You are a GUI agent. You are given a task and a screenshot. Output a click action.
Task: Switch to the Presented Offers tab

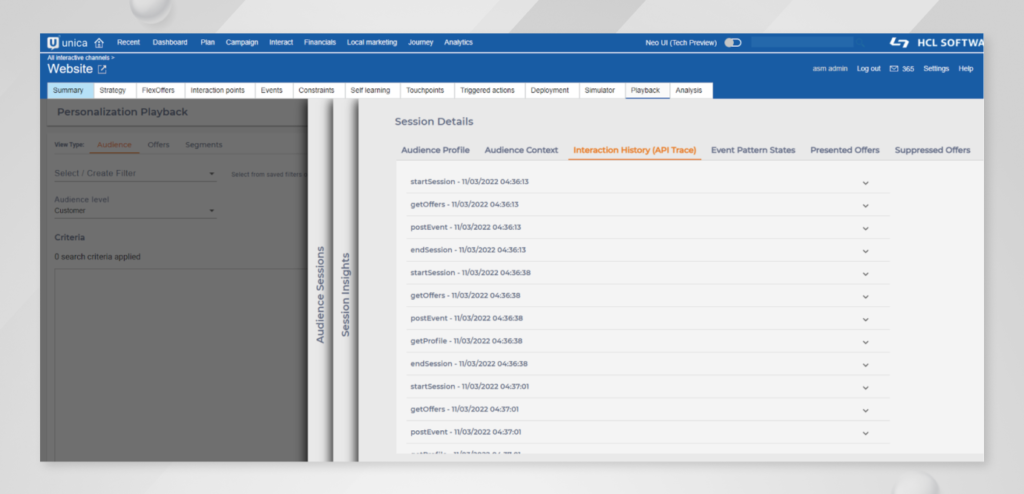click(845, 150)
